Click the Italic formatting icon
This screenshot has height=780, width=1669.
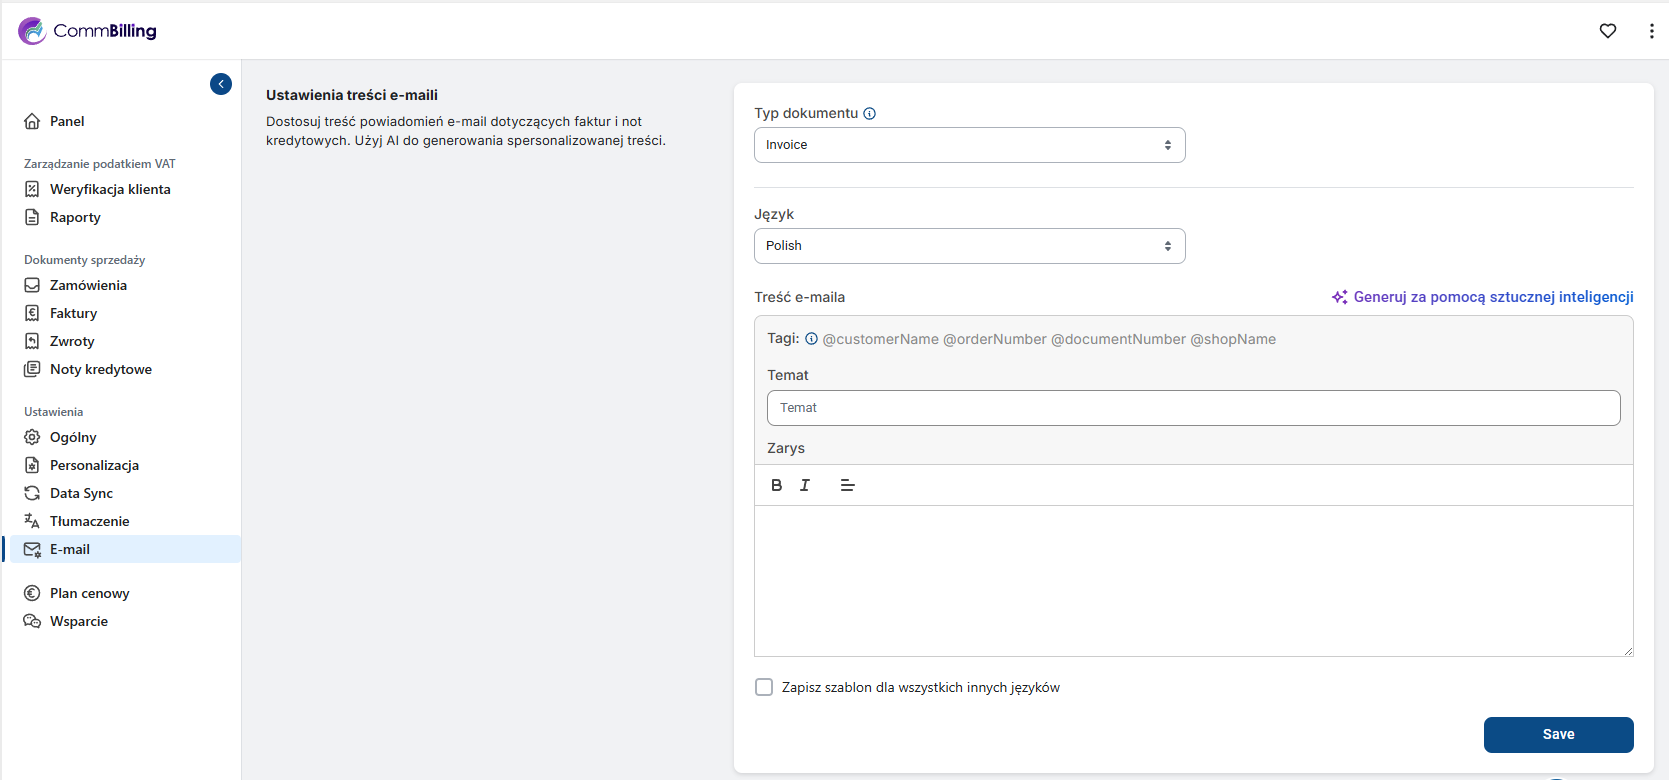pyautogui.click(x=805, y=485)
